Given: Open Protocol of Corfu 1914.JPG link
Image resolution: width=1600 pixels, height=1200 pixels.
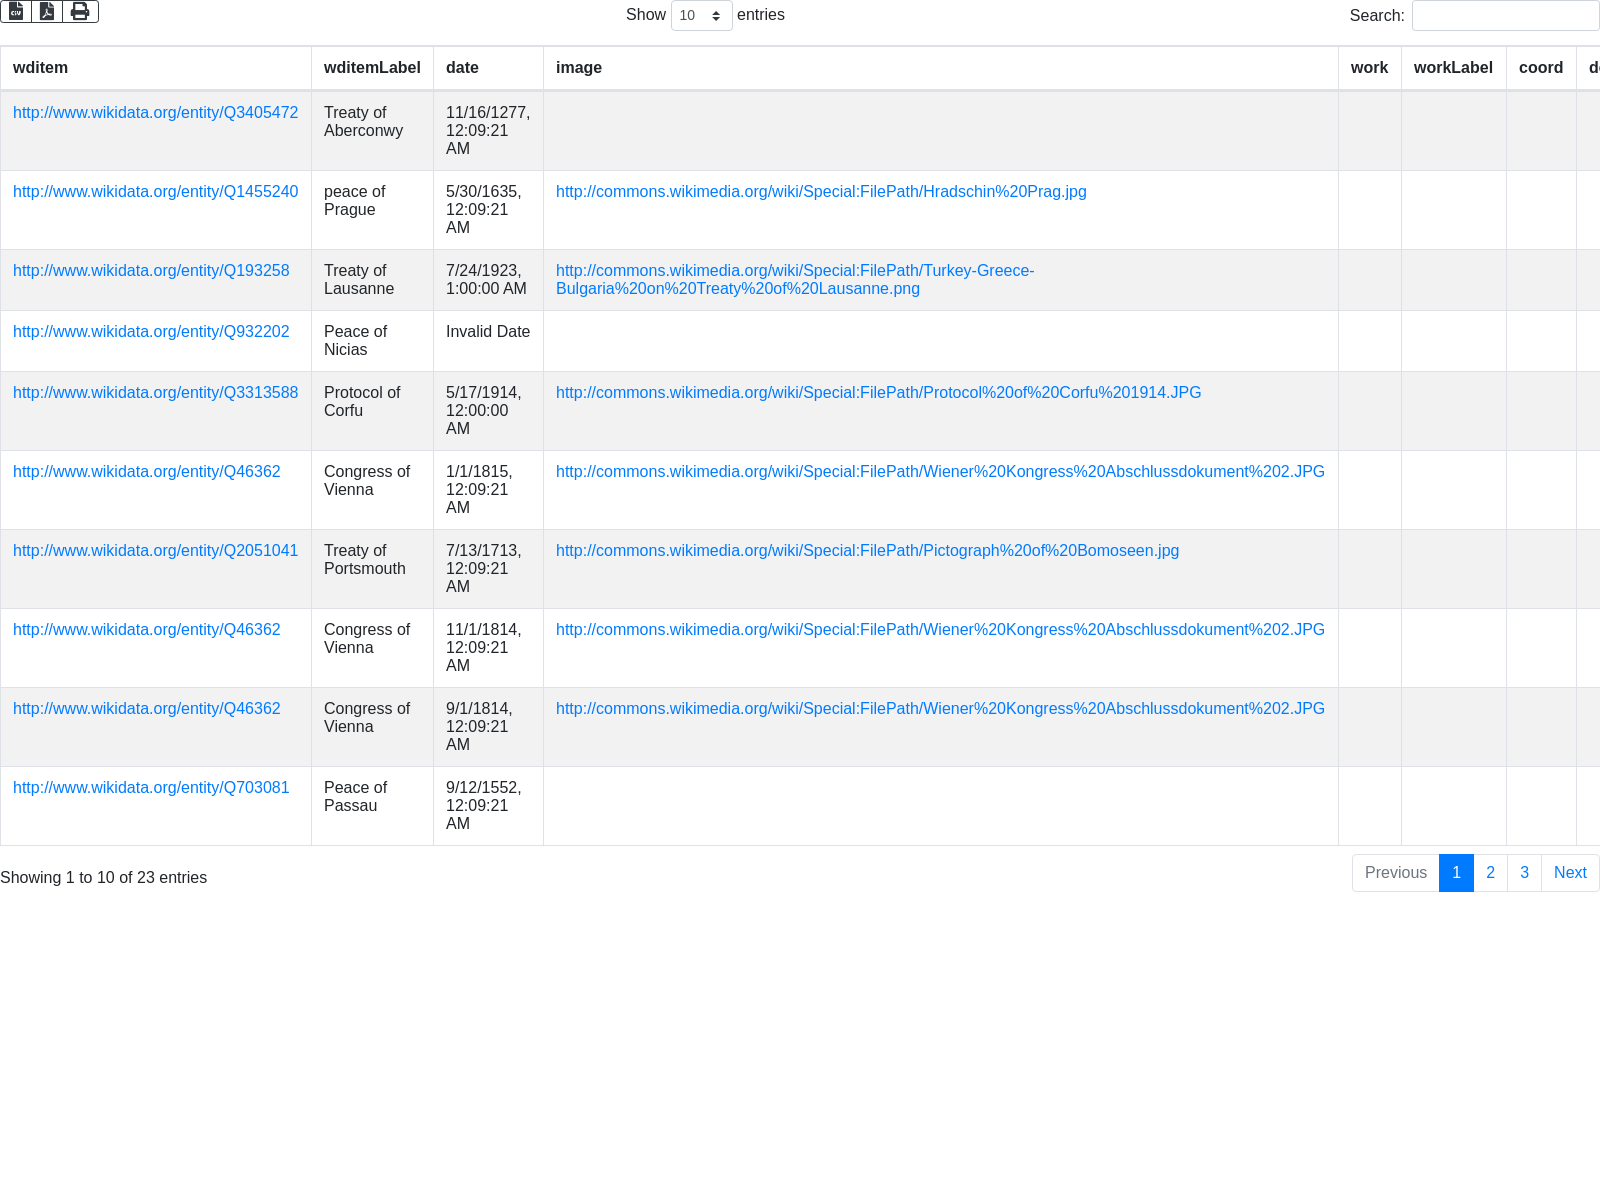Looking at the screenshot, I should (x=878, y=393).
